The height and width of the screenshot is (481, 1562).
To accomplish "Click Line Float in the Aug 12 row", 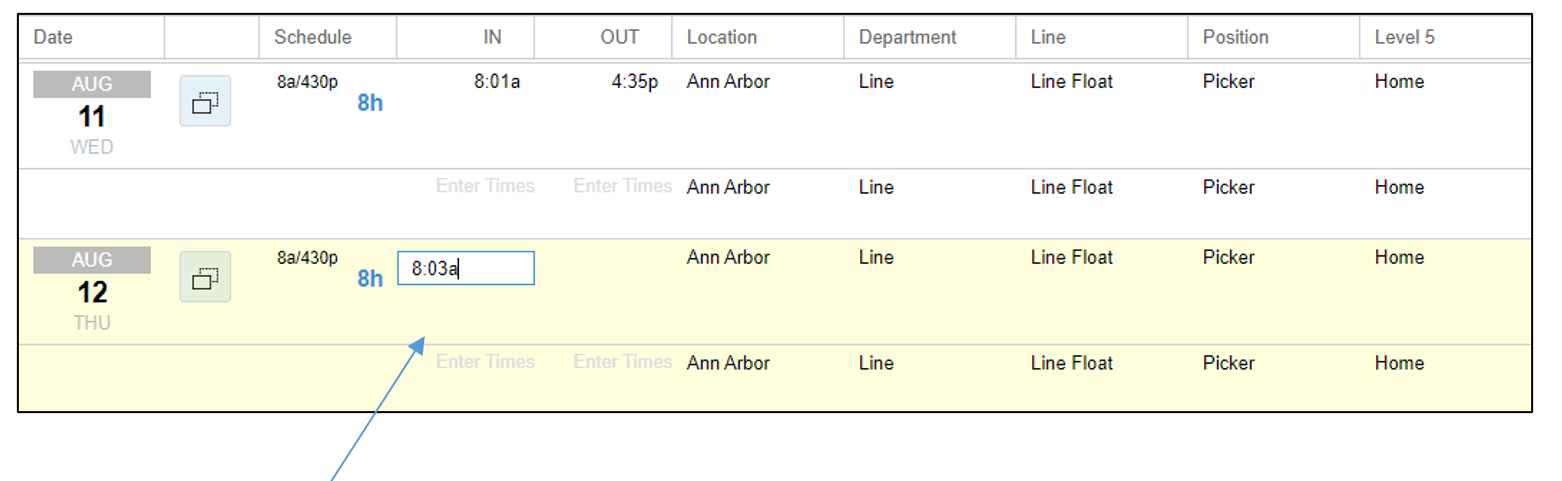I will click(1072, 257).
